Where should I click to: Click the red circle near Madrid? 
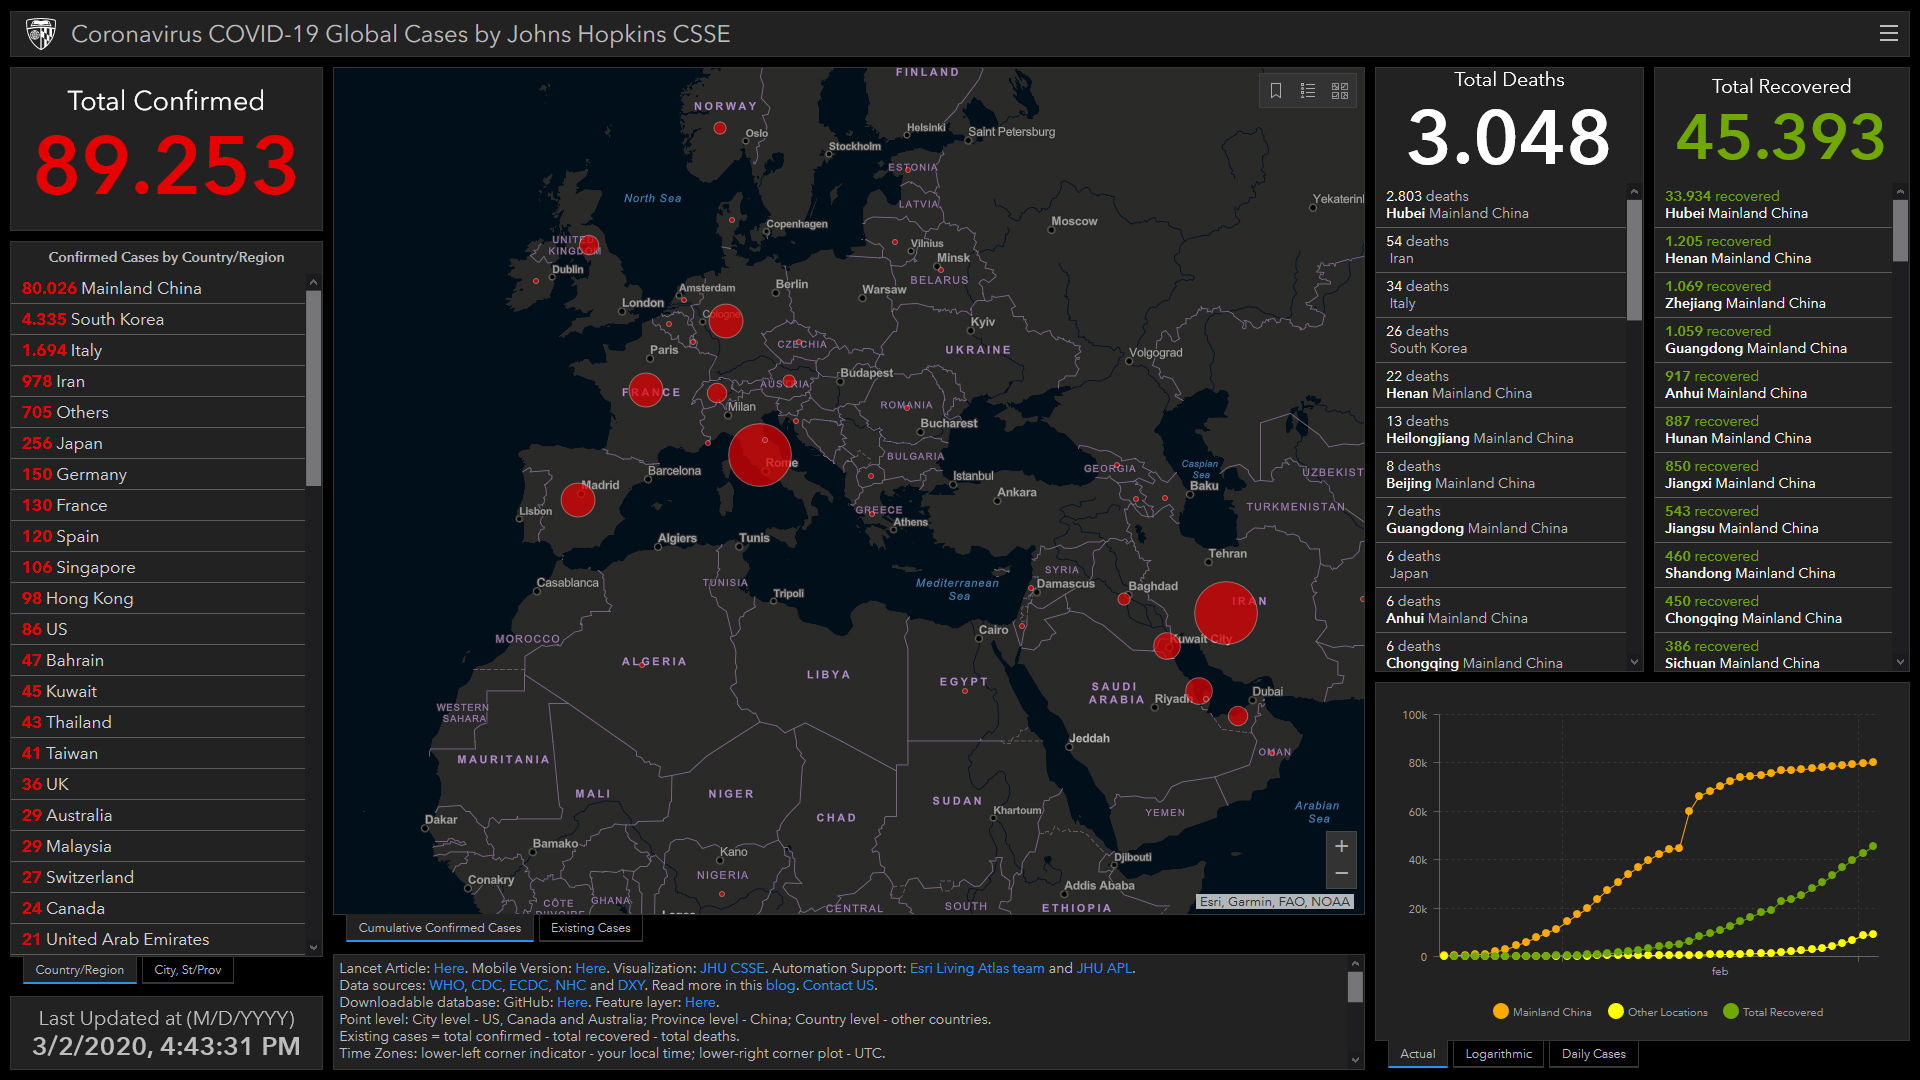click(x=578, y=499)
